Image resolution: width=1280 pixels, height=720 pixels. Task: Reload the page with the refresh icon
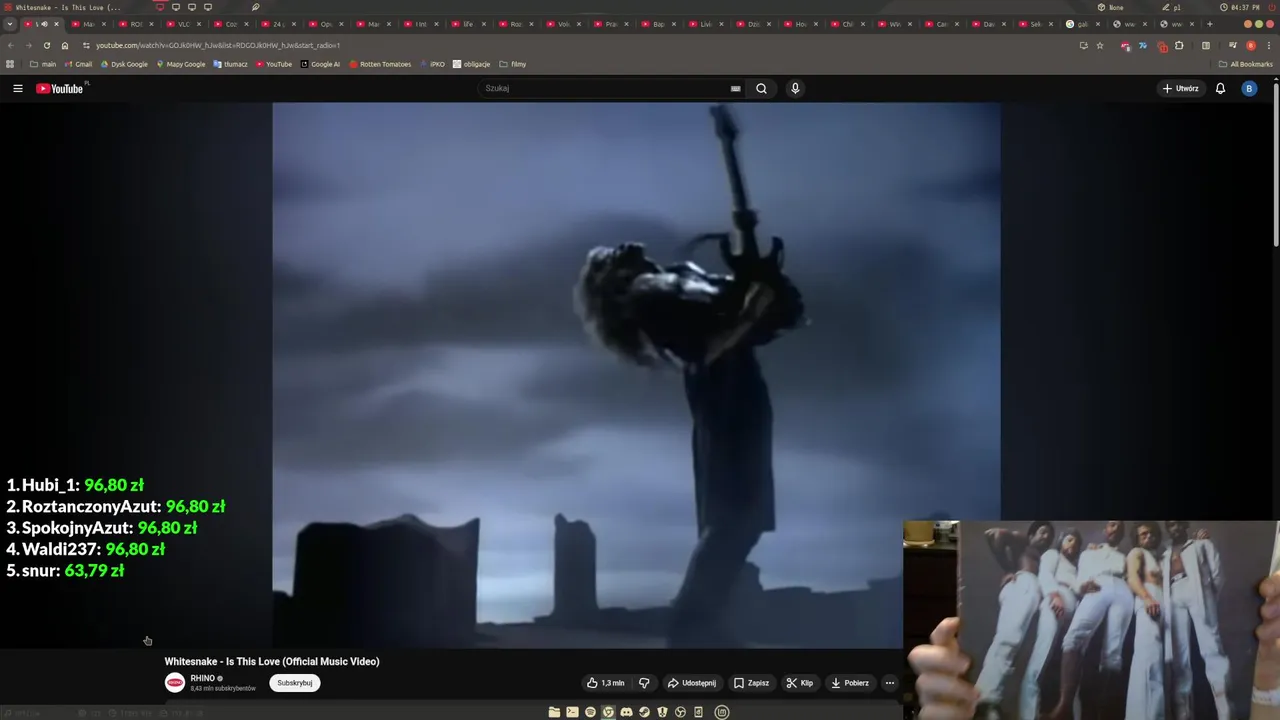pyautogui.click(x=46, y=45)
